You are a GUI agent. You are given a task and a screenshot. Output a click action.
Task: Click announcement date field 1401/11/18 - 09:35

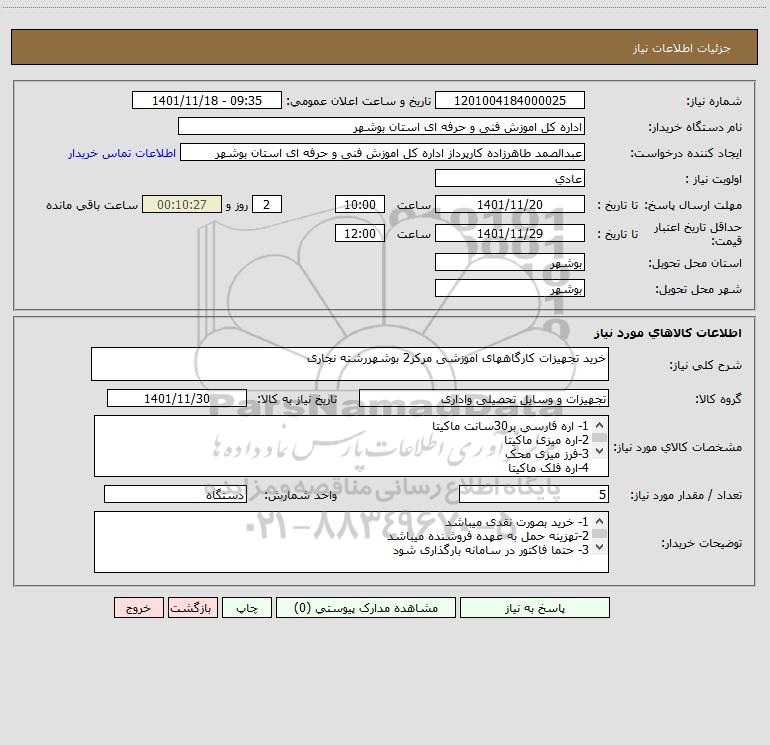207,100
